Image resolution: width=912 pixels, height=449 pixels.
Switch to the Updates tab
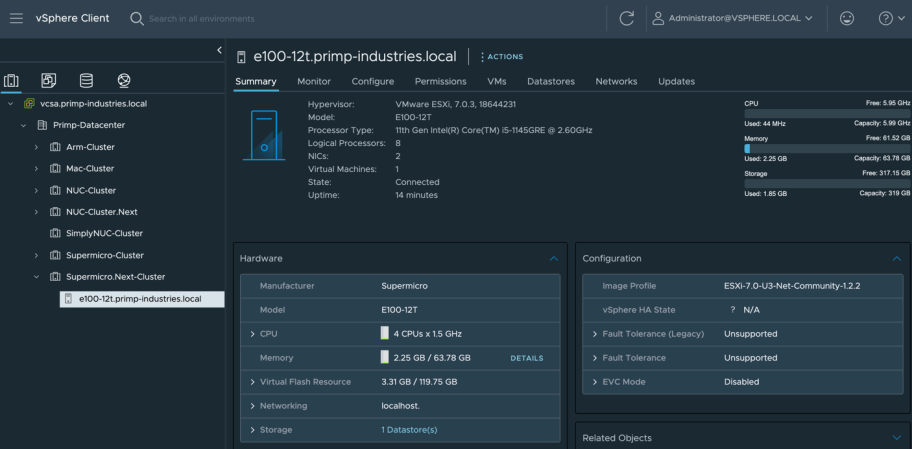pyautogui.click(x=676, y=81)
